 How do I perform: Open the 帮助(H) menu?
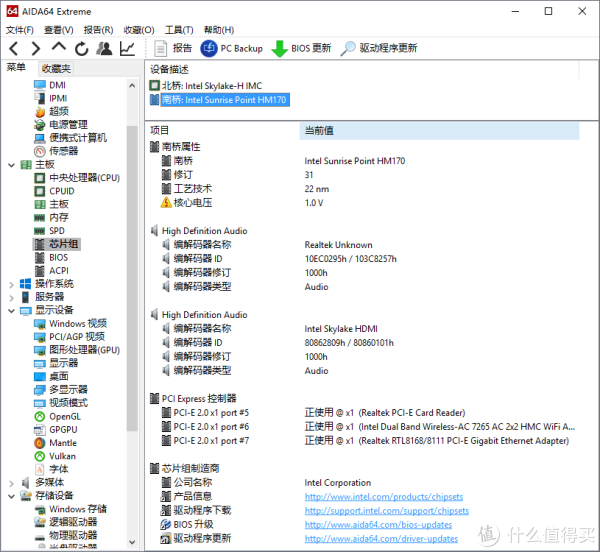[219, 30]
